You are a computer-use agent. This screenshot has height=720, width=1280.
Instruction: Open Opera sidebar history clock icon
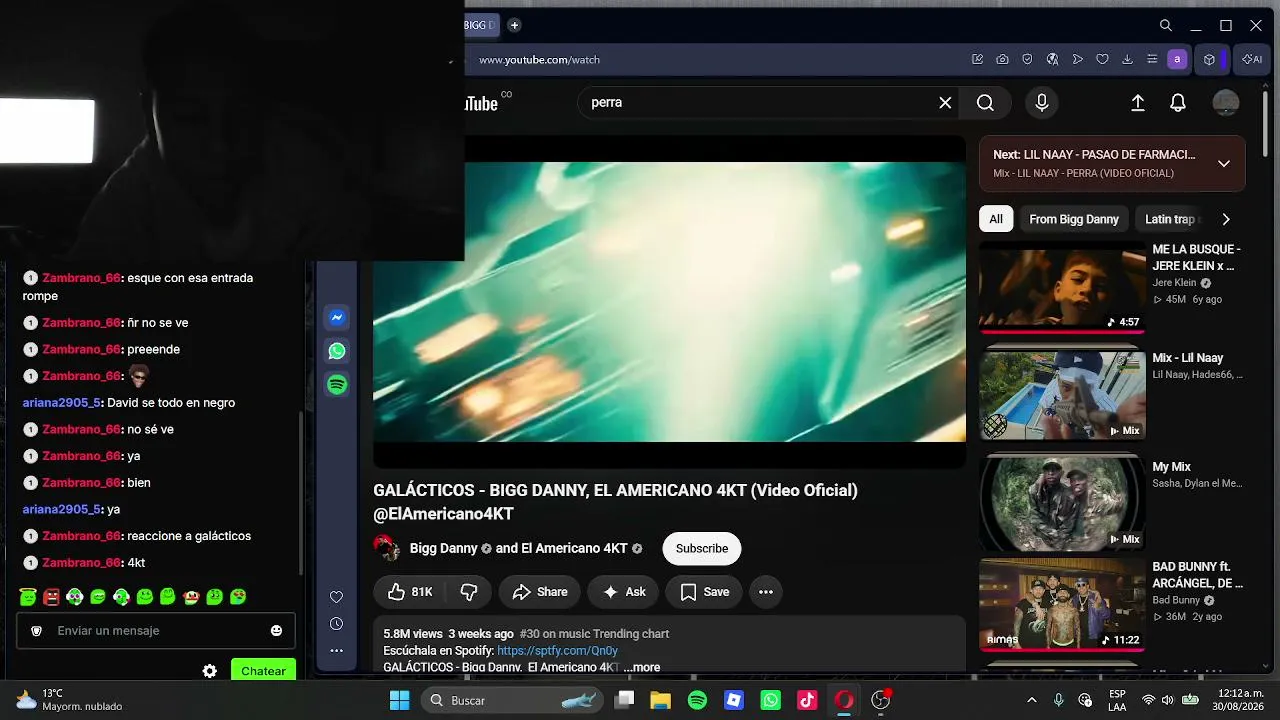[337, 624]
